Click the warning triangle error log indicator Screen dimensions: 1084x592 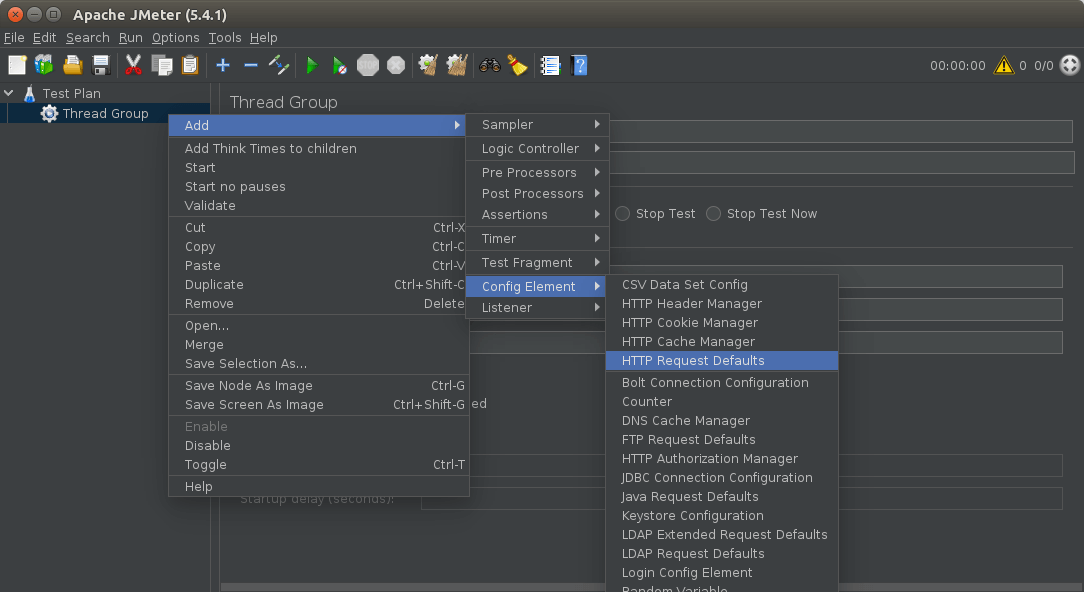[1003, 65]
